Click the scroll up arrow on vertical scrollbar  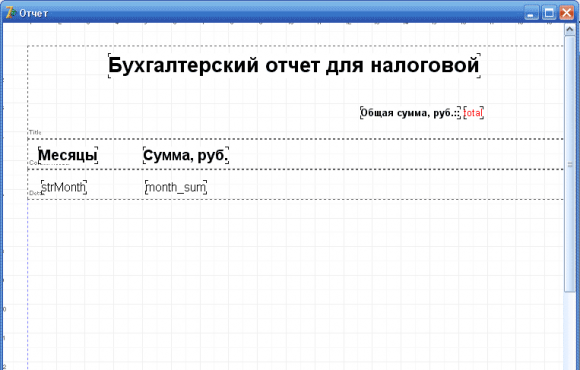[x=570, y=30]
